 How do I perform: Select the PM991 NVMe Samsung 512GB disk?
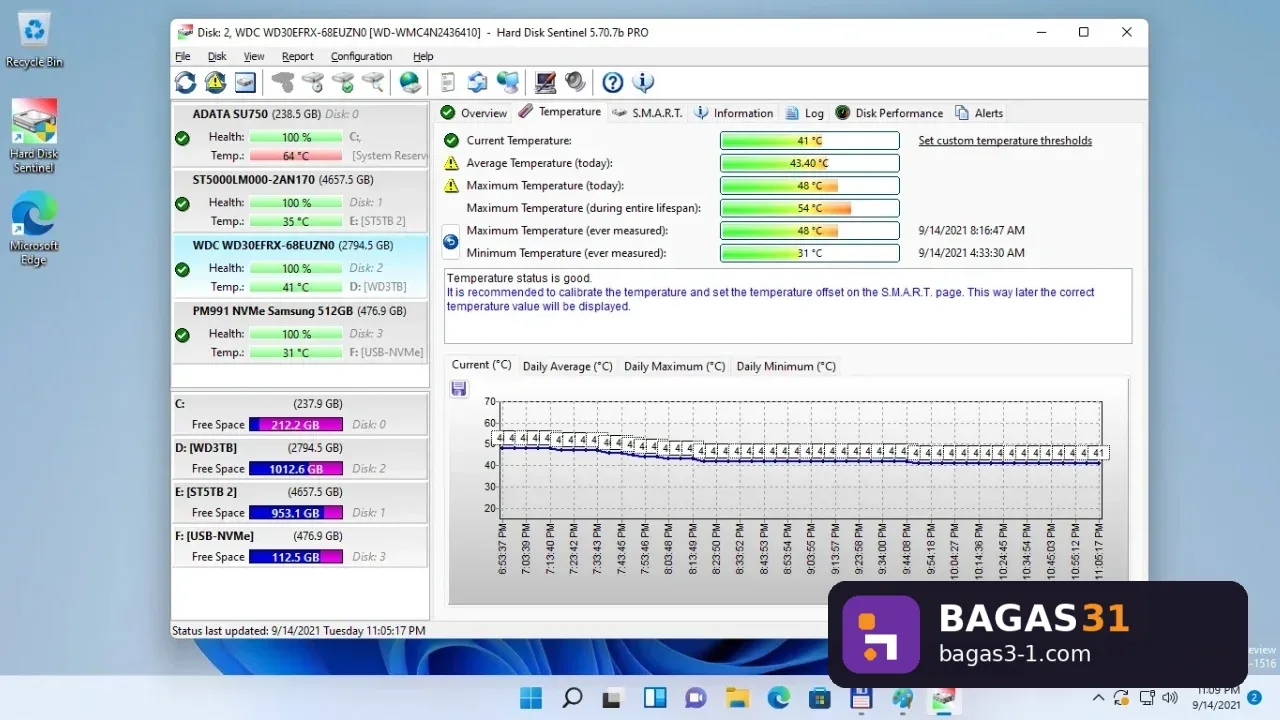coord(300,332)
